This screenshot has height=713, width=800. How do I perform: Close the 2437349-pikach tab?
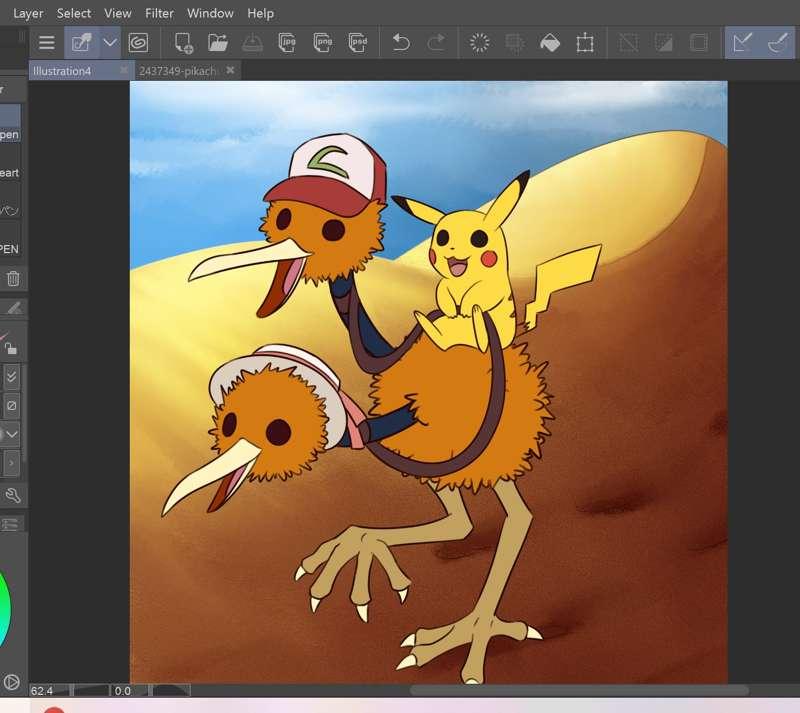230,70
